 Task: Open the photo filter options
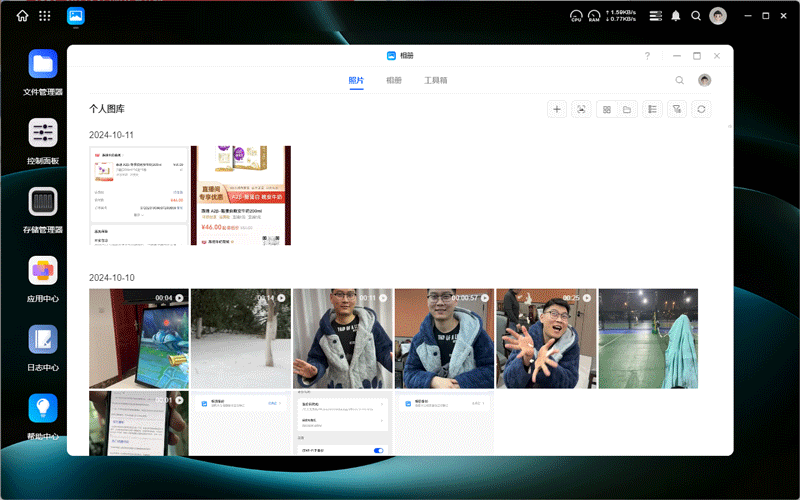[x=677, y=109]
